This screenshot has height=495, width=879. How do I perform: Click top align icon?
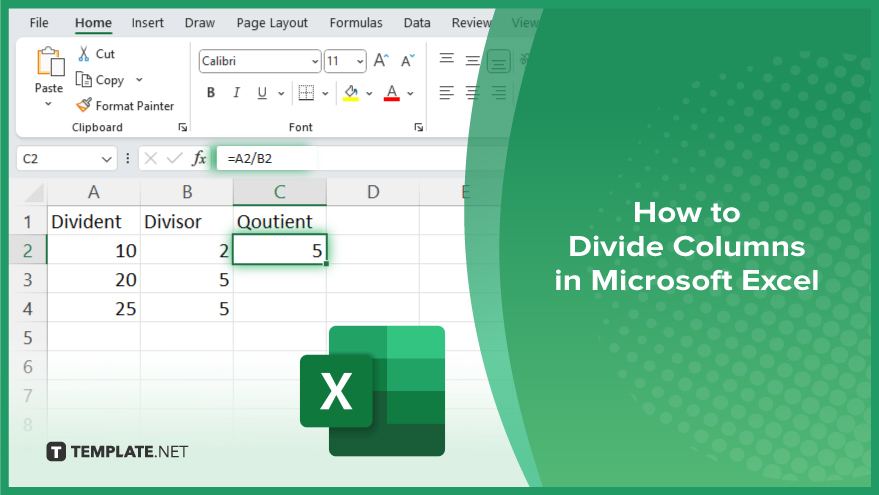coord(447,58)
